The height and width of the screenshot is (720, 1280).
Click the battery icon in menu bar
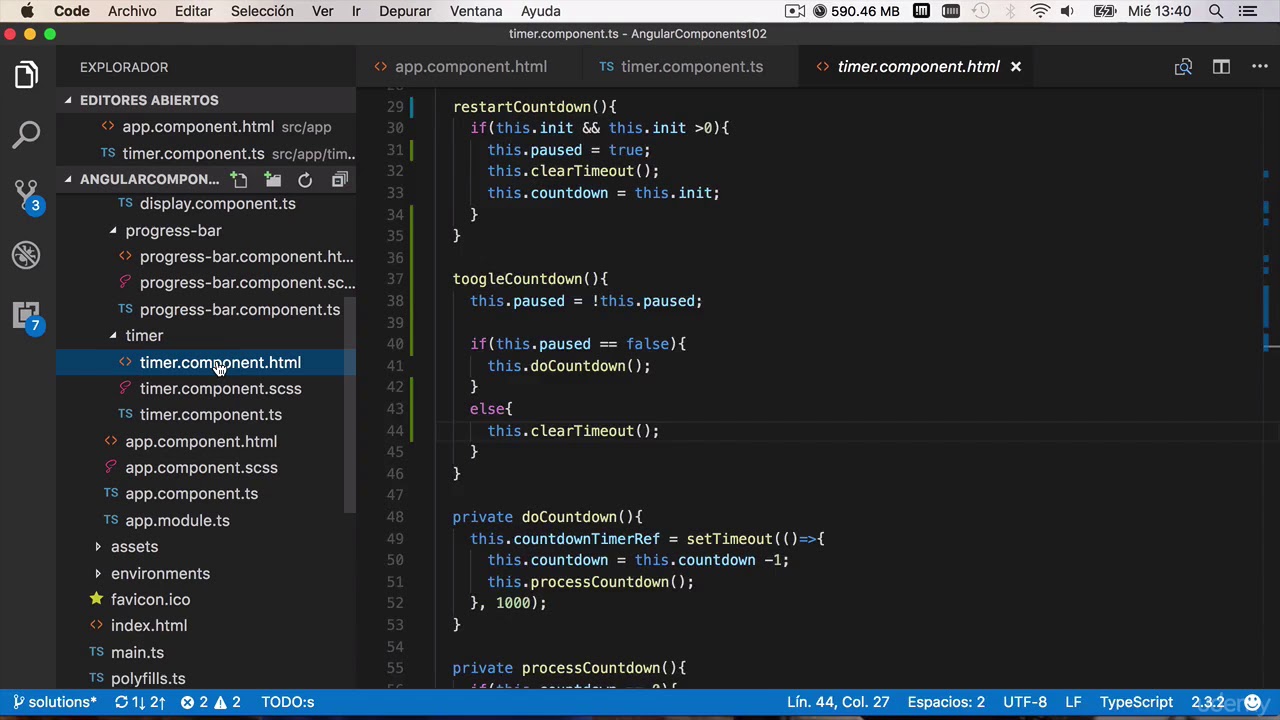pos(1104,11)
